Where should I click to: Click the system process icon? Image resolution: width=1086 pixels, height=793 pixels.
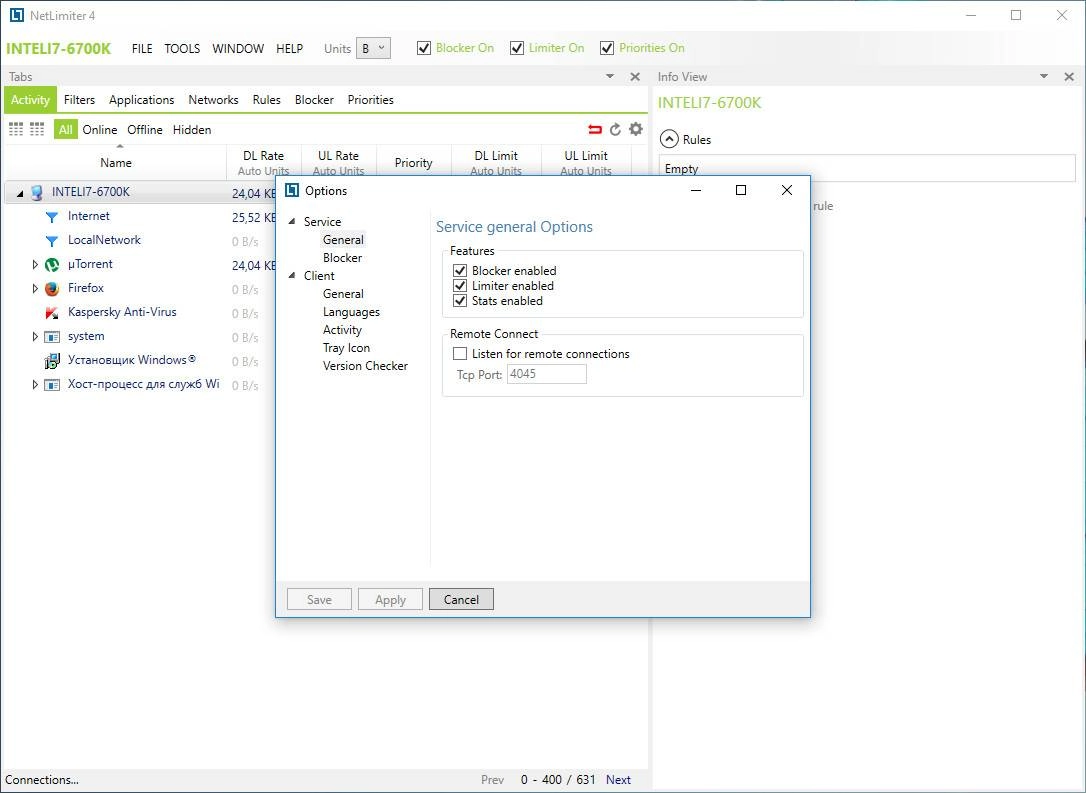52,337
